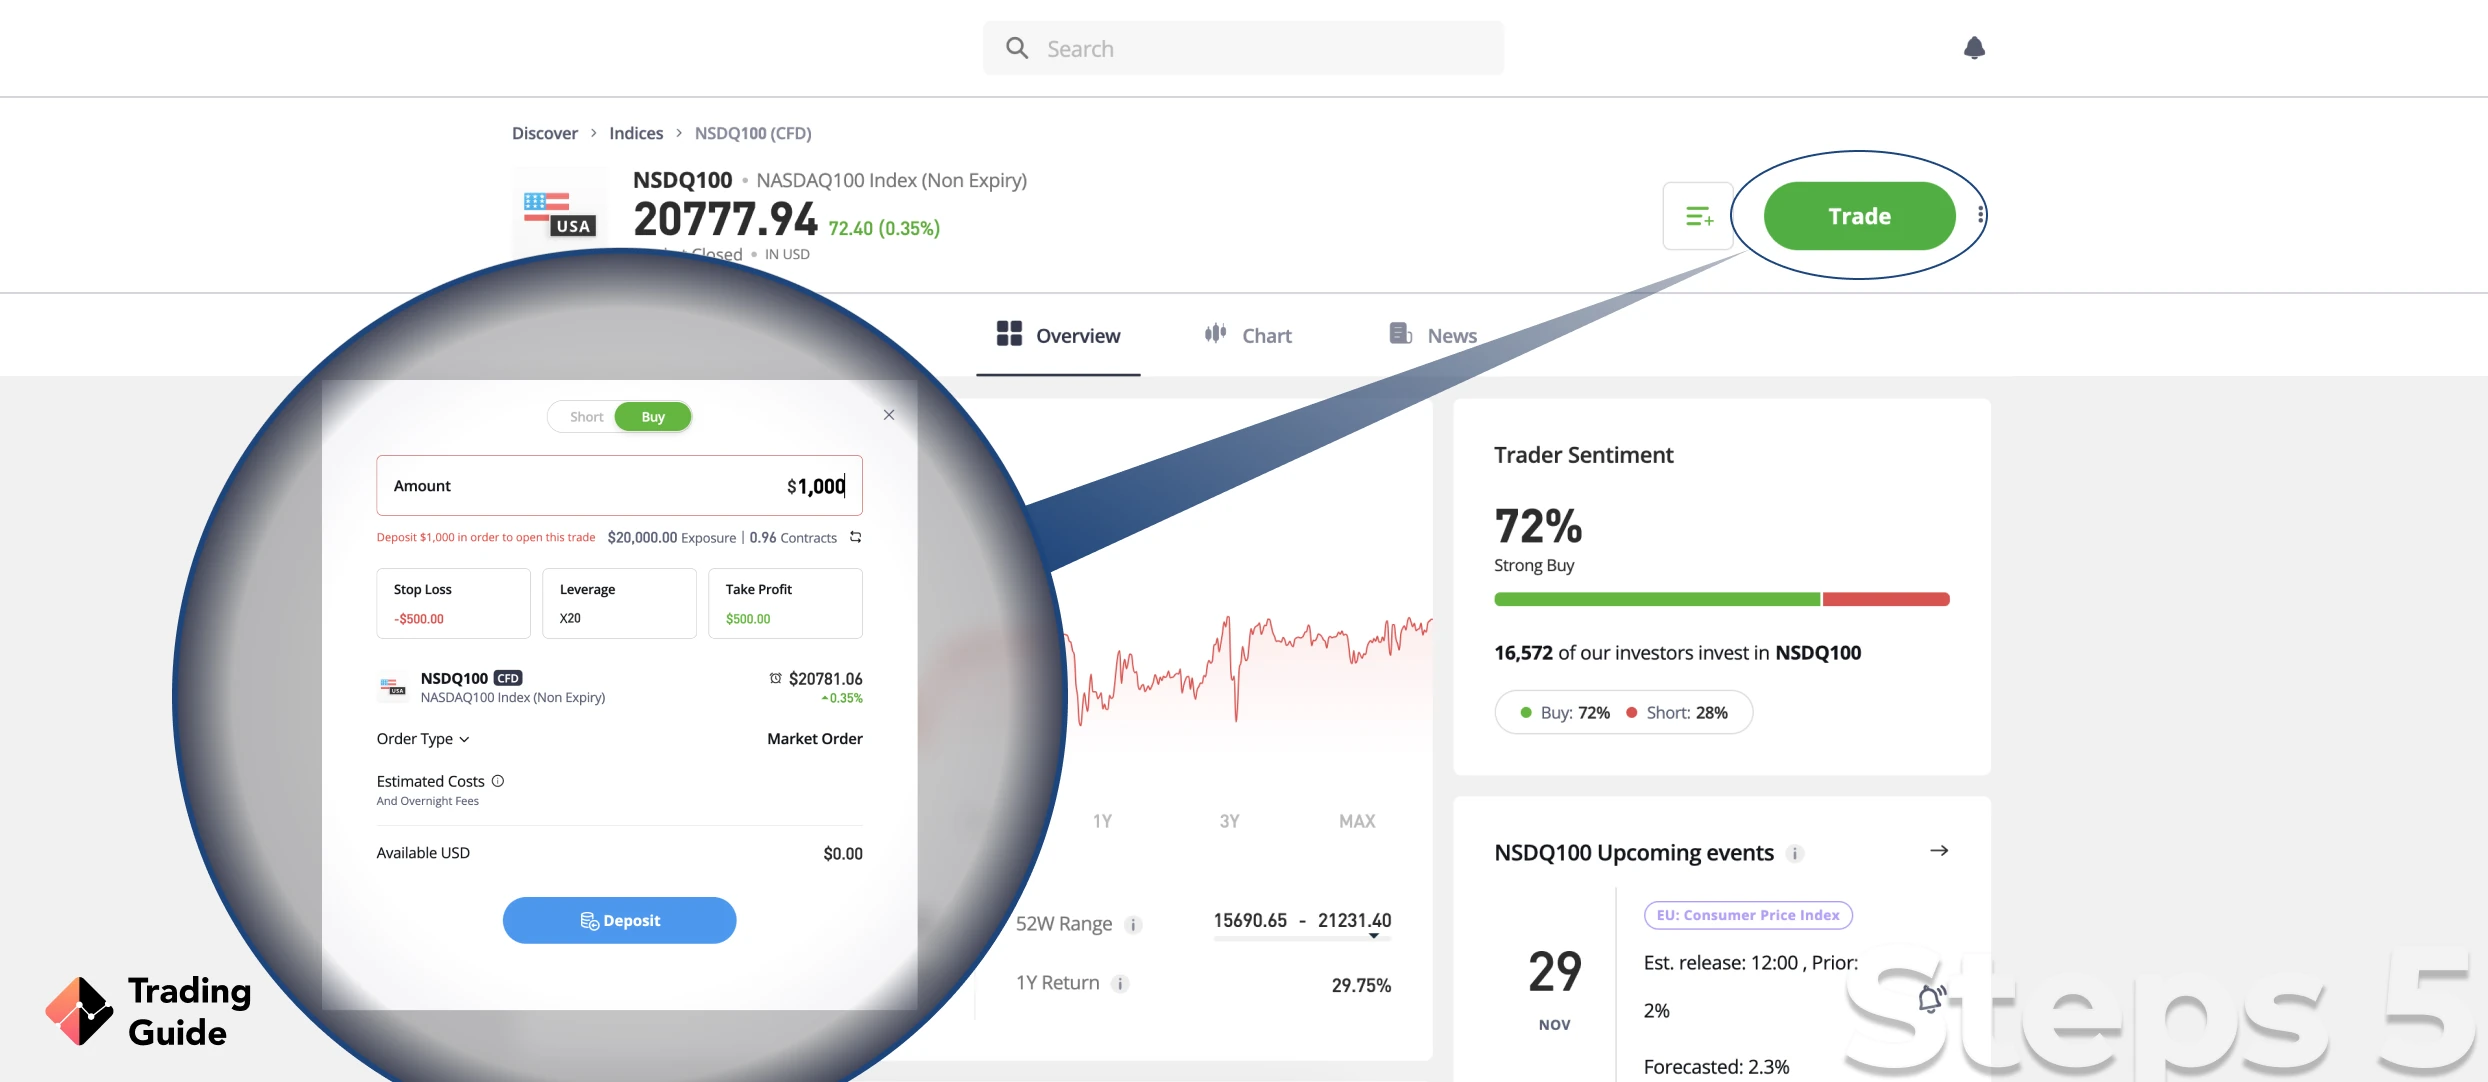
Task: Click the hamburger menu icon
Action: pyautogui.click(x=1699, y=214)
